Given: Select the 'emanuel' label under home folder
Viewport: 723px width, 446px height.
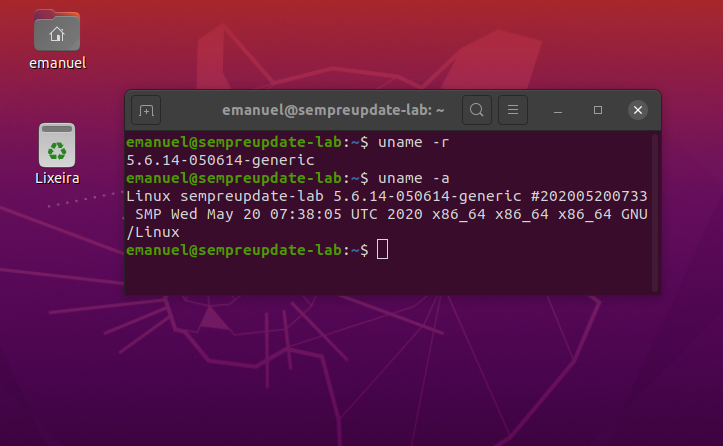Looking at the screenshot, I should (x=57, y=63).
